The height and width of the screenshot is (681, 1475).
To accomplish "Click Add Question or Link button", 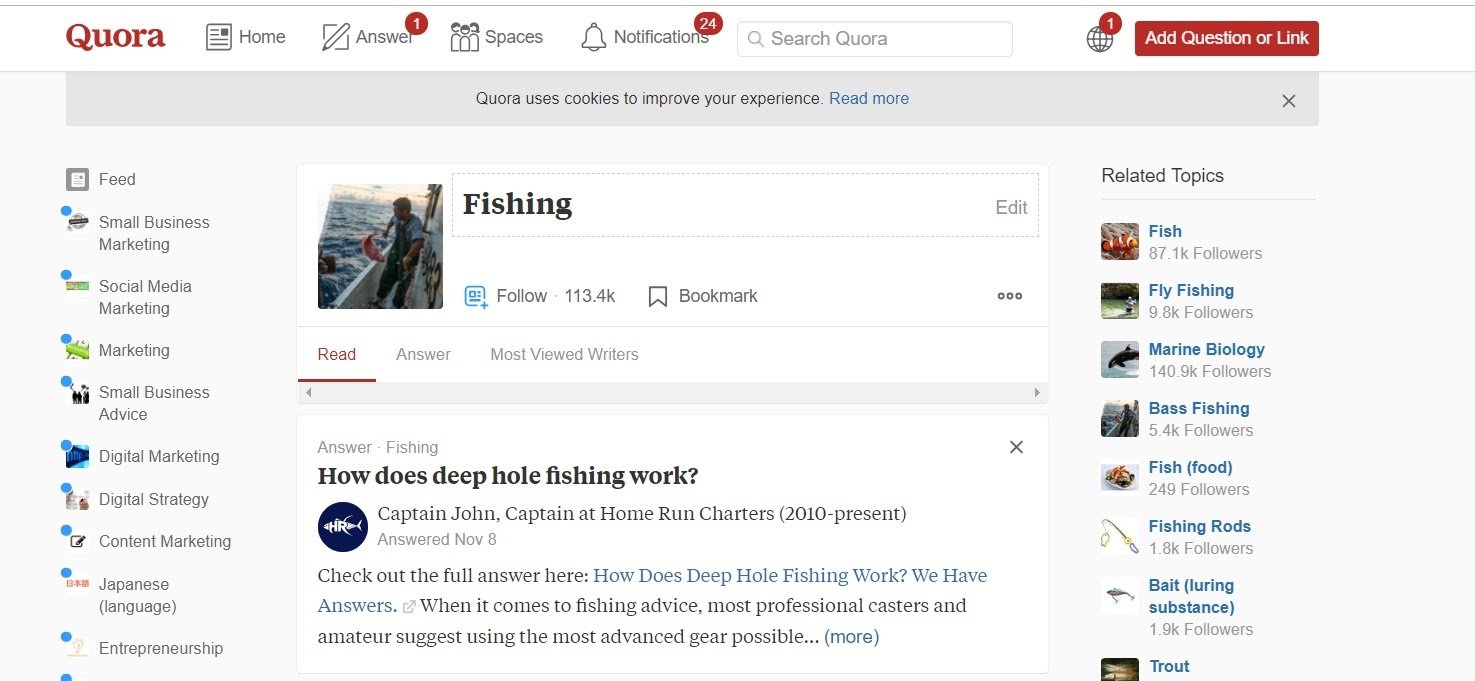I will (x=1227, y=38).
